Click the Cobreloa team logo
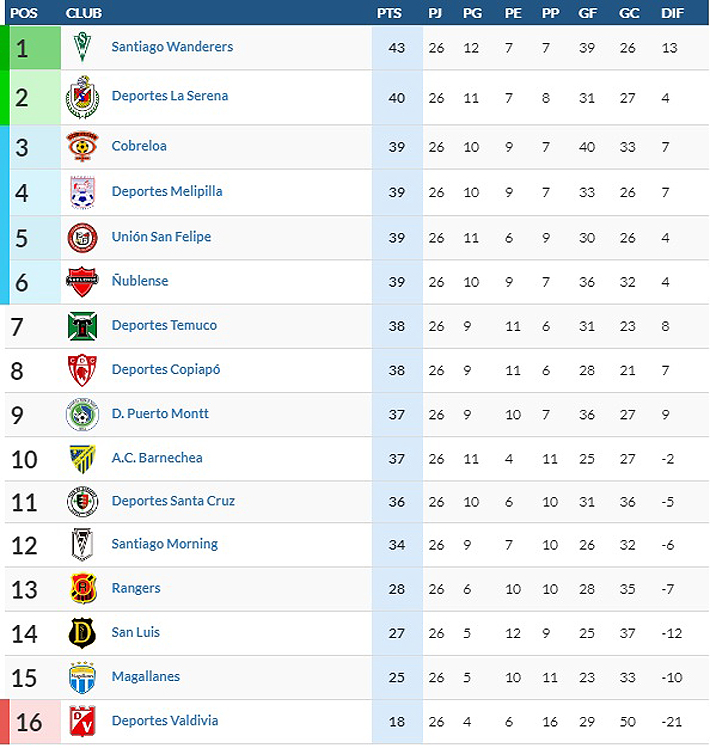Screen dimensions: 710x748 pyautogui.click(x=82, y=147)
